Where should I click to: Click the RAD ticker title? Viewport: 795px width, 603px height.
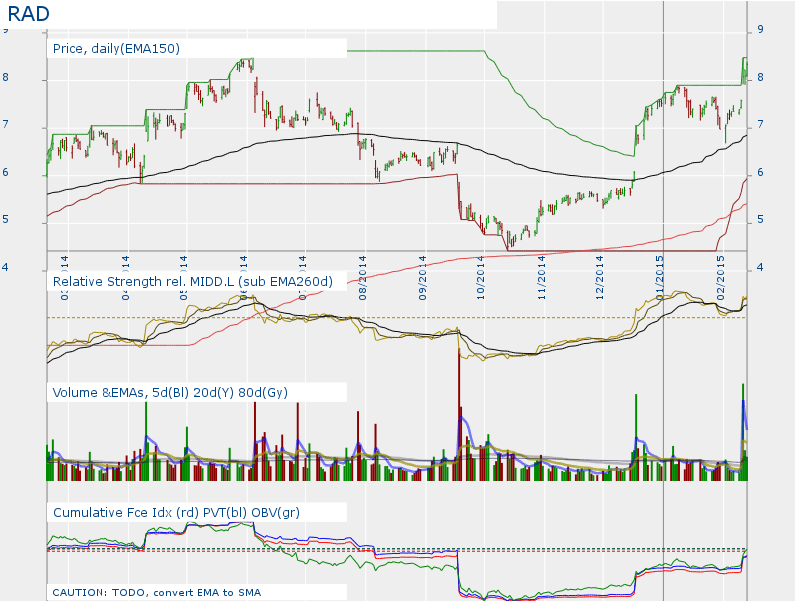pyautogui.click(x=28, y=14)
